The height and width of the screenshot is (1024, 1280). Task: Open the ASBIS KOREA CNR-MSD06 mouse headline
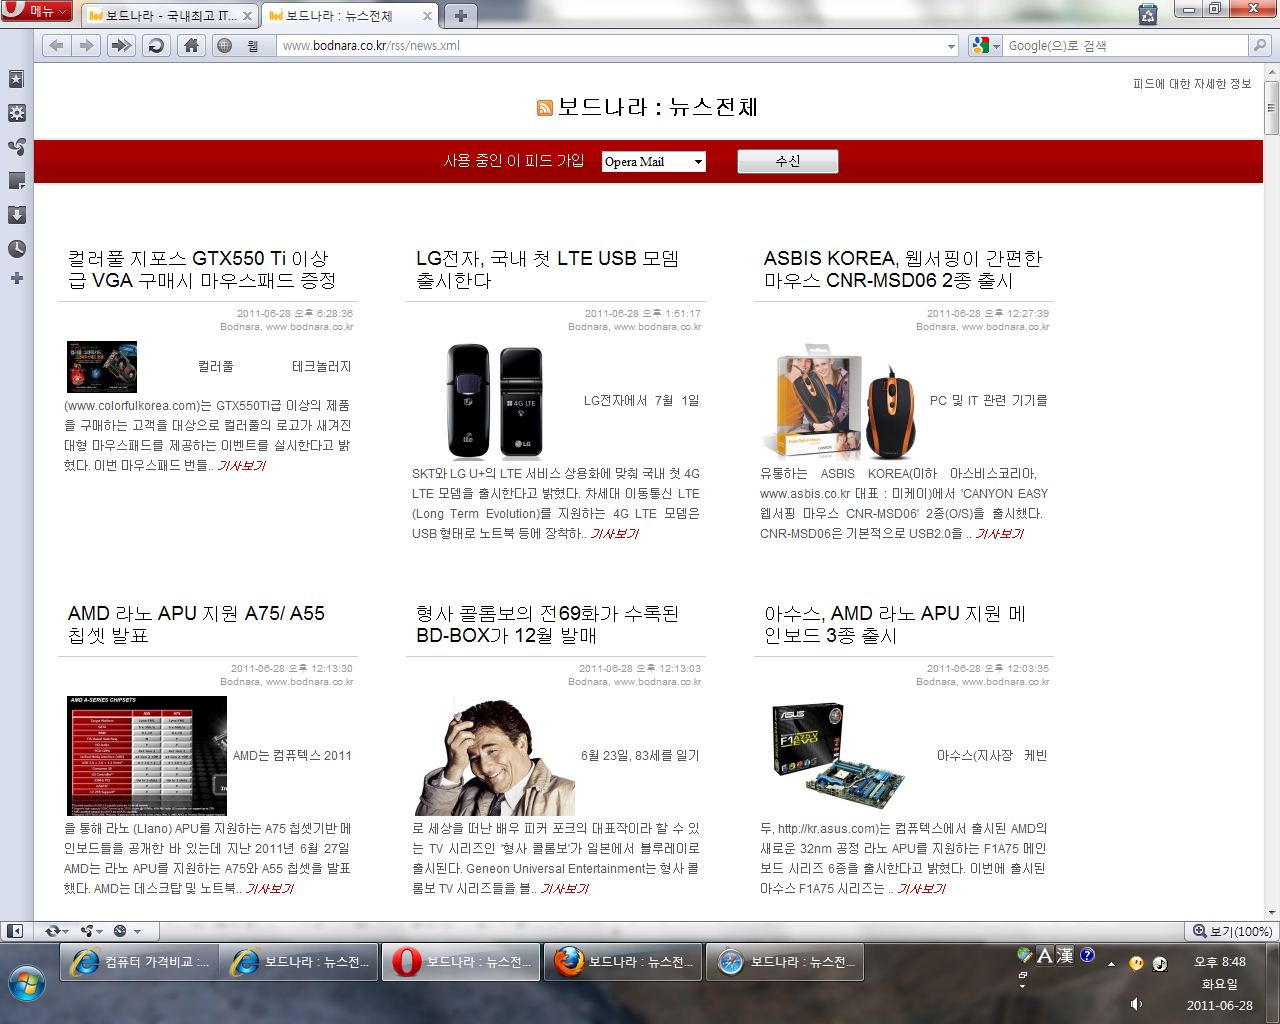coord(903,270)
